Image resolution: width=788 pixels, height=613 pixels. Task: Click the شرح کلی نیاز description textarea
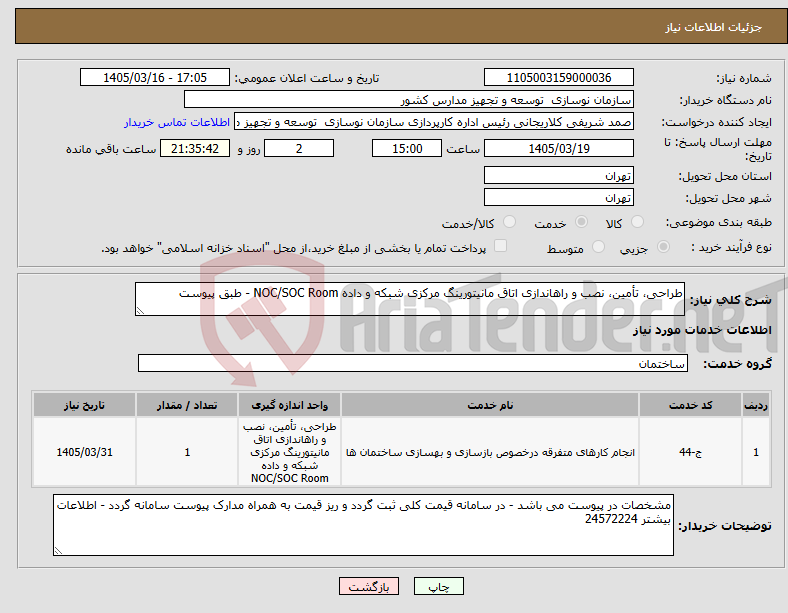click(410, 299)
